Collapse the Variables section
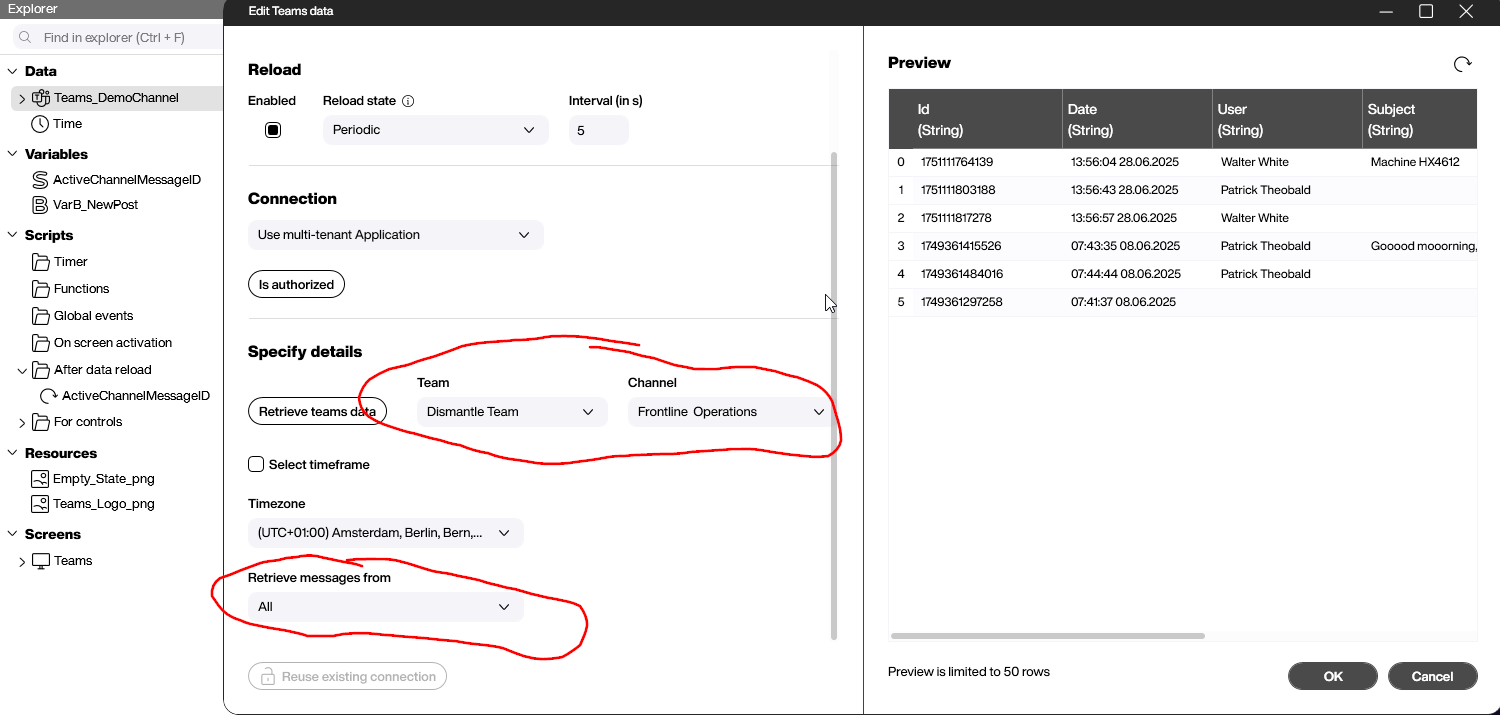This screenshot has width=1500, height=715. tap(12, 155)
